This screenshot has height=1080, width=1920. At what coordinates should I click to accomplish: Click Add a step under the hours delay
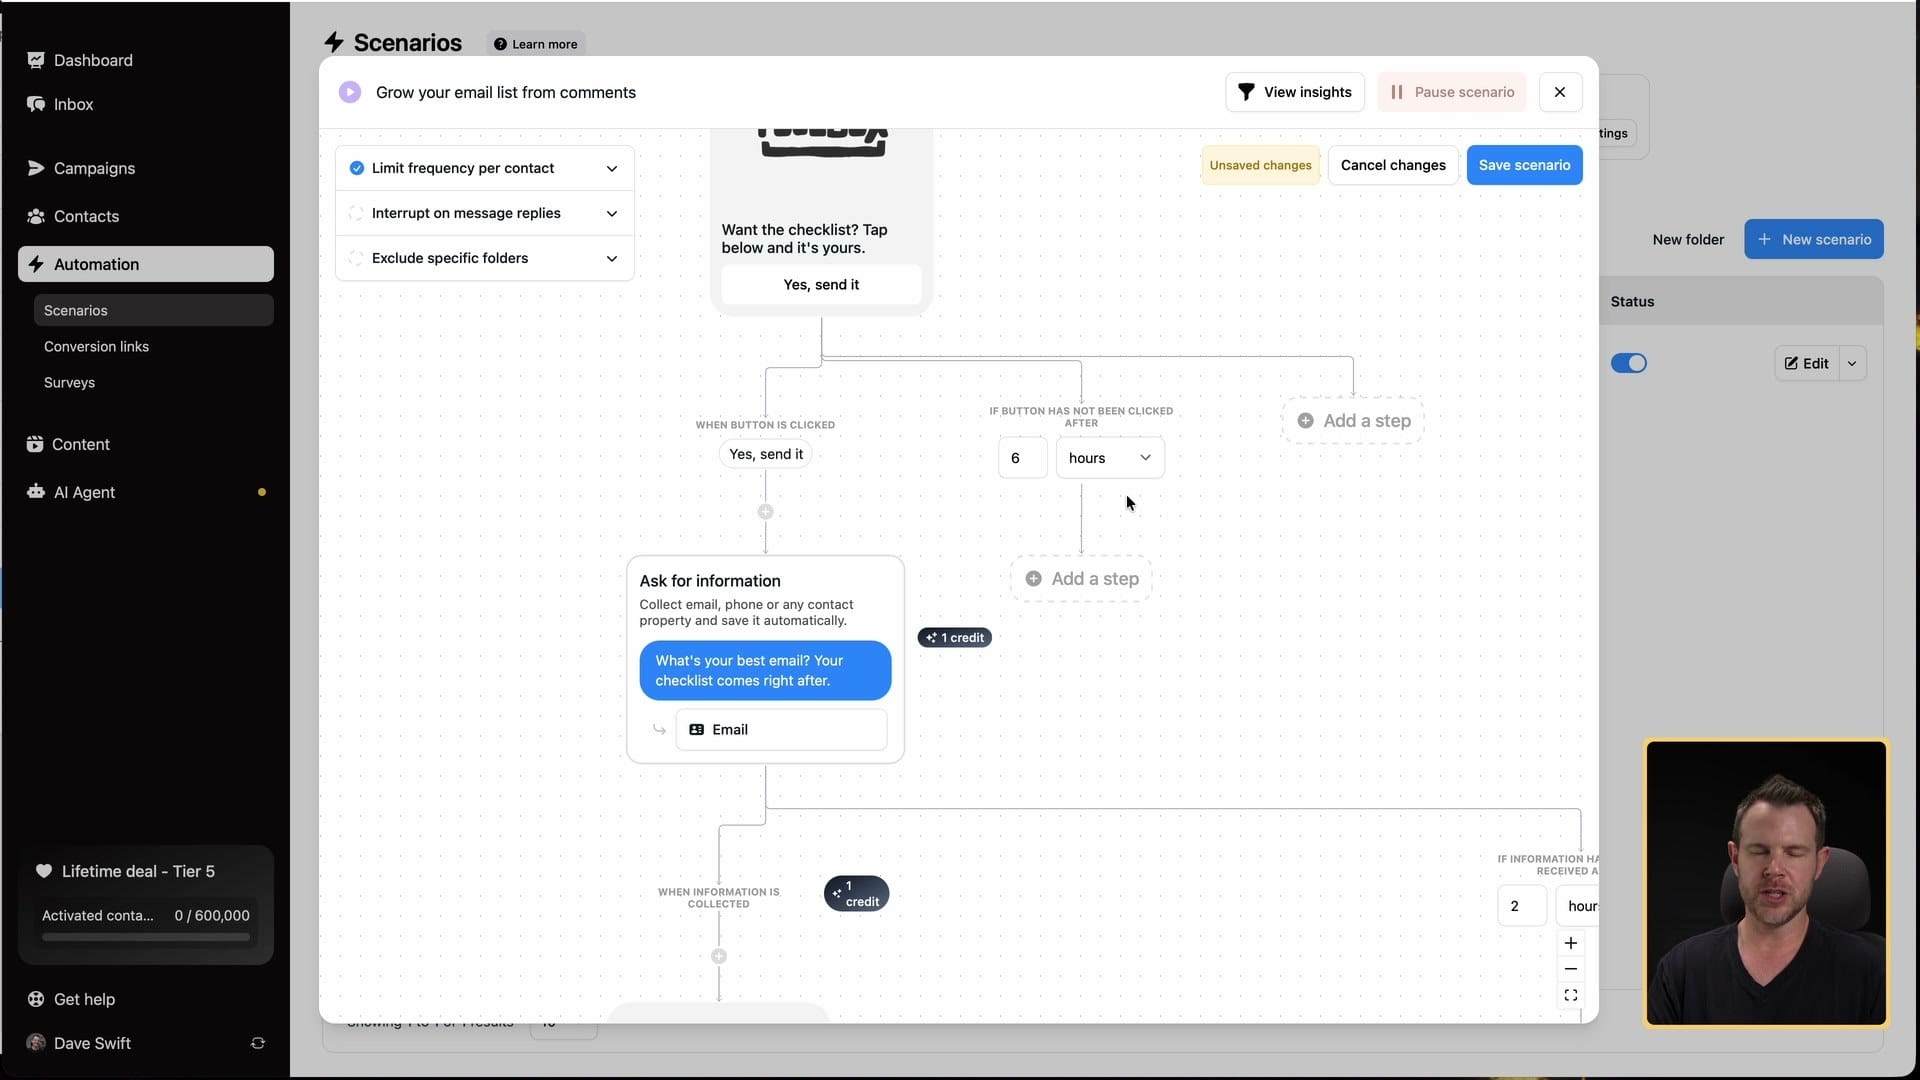tap(1082, 579)
